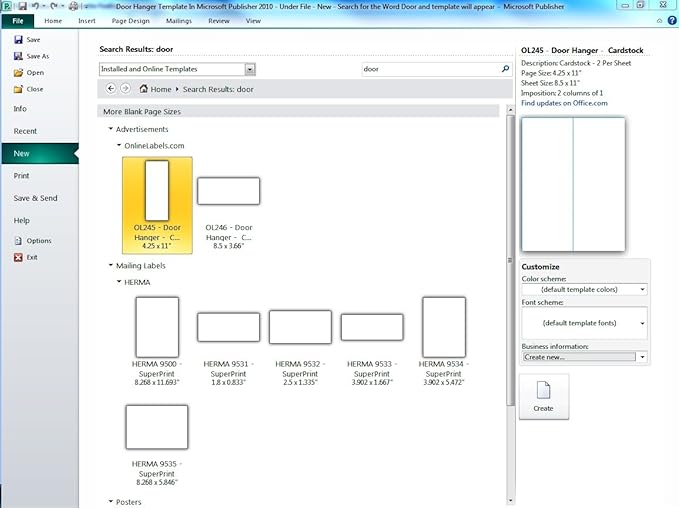Go back with the left arrow button

(x=111, y=89)
